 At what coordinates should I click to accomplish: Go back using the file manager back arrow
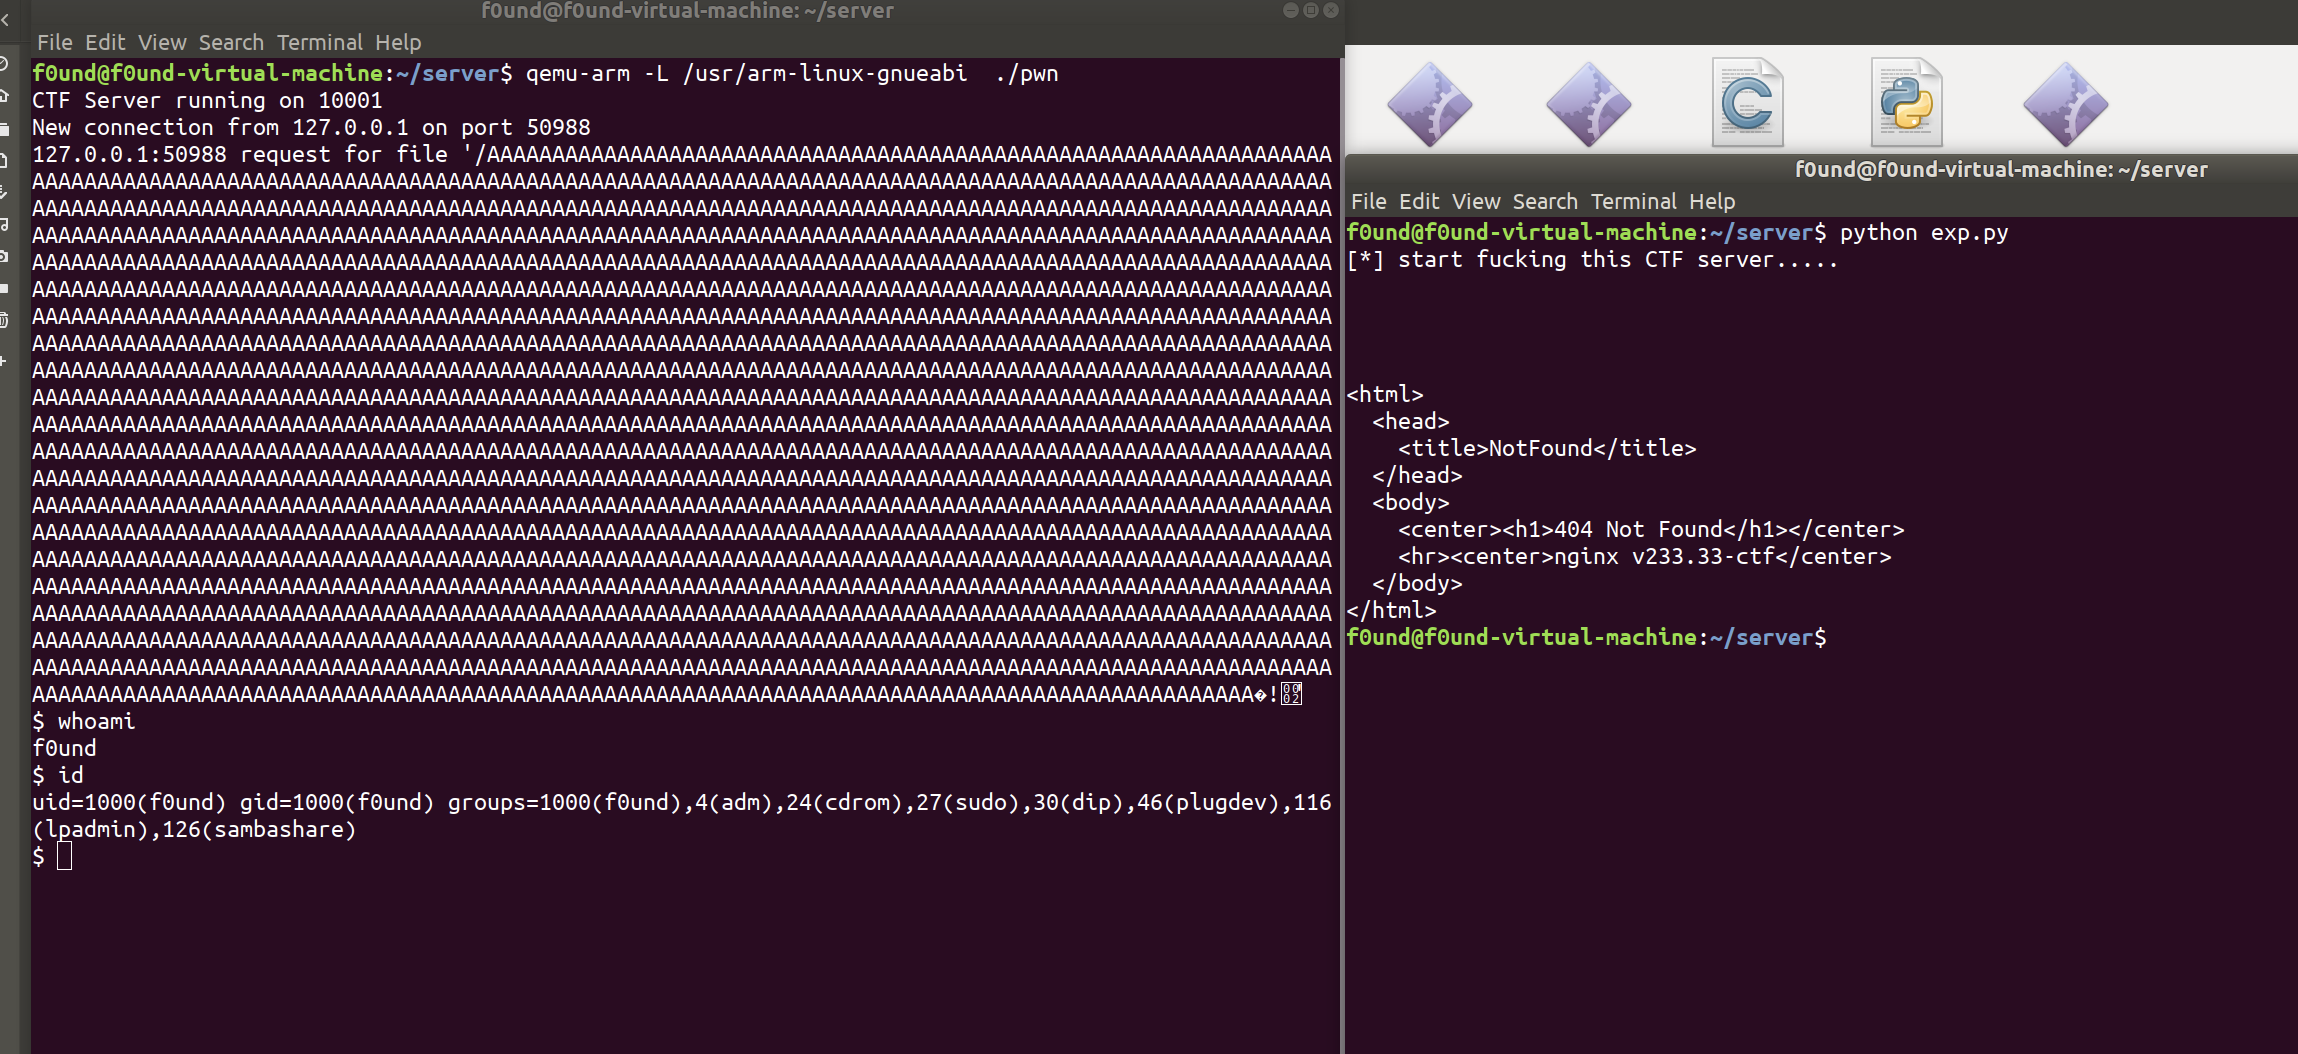click(x=5, y=20)
